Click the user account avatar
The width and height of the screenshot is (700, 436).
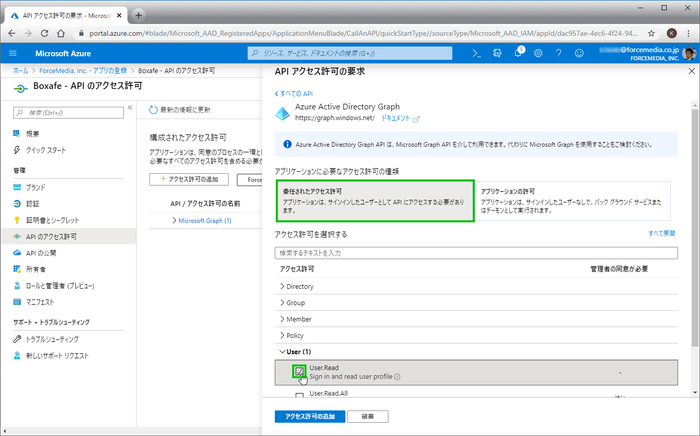point(689,54)
